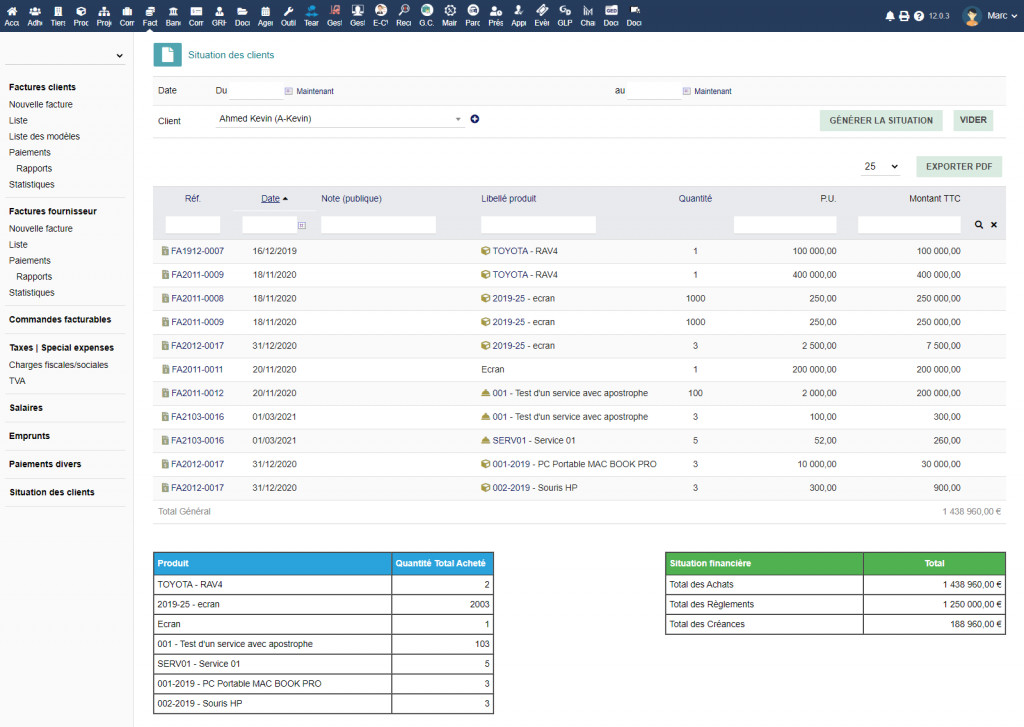This screenshot has width=1024, height=727.
Task: Click the print icon in top bar
Action: coord(904,16)
